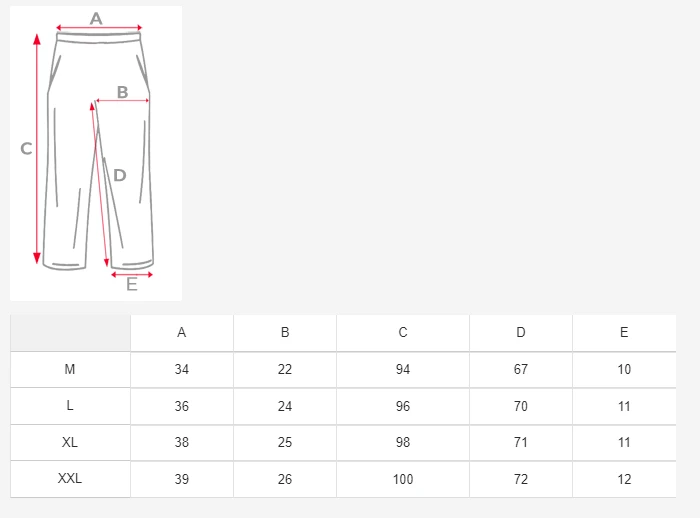
Task: Select the XL size row label
Action: 70,443
